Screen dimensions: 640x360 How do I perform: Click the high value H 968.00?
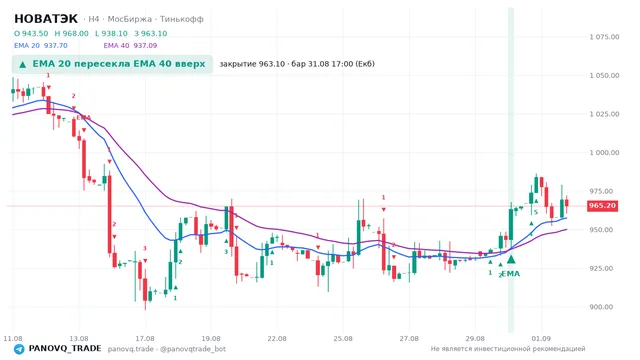pos(71,33)
